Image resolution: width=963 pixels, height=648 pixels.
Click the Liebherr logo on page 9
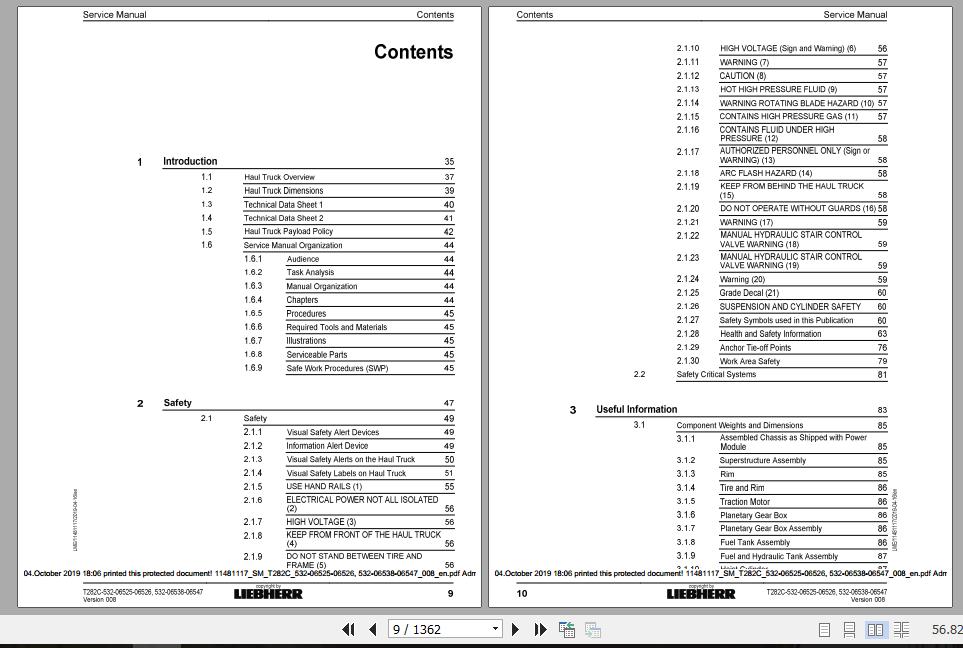[268, 594]
